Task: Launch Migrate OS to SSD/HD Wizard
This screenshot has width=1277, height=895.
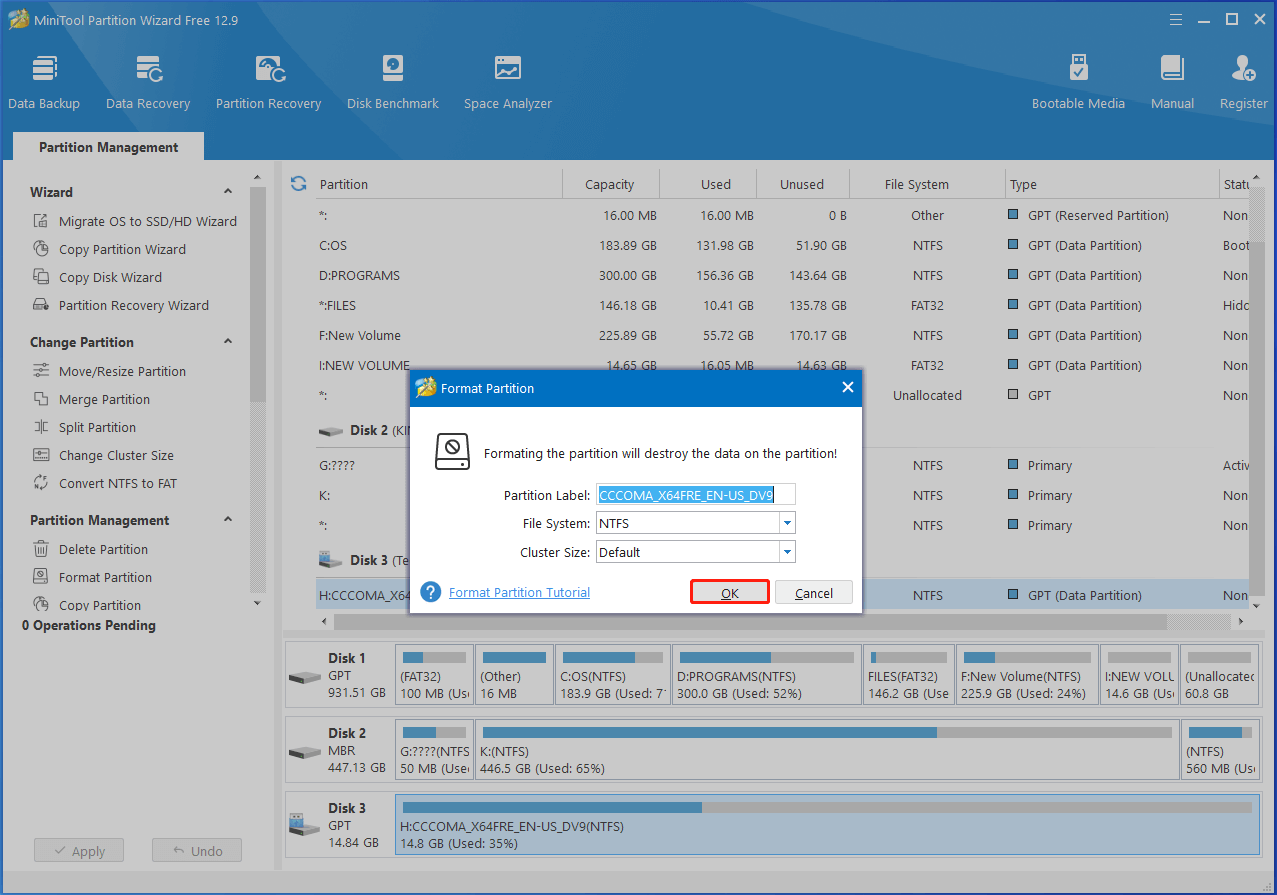Action: pyautogui.click(x=136, y=221)
